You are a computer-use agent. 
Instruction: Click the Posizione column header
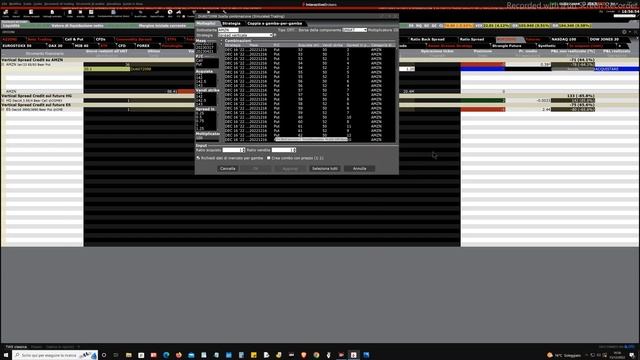(x=483, y=51)
